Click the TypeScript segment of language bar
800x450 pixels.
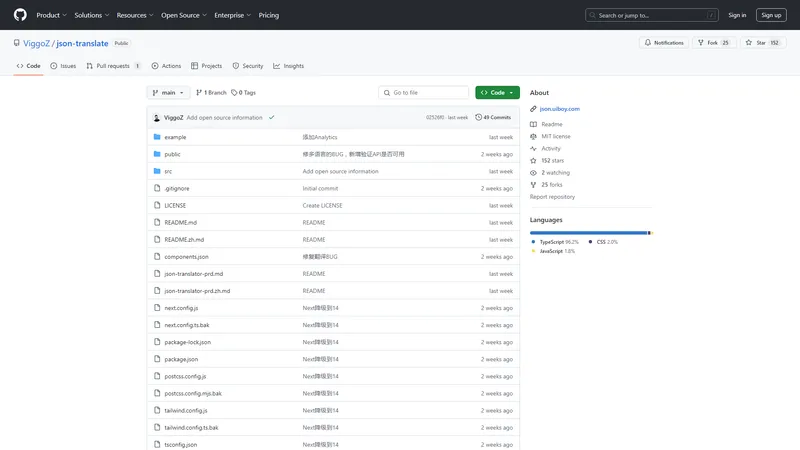(588, 233)
